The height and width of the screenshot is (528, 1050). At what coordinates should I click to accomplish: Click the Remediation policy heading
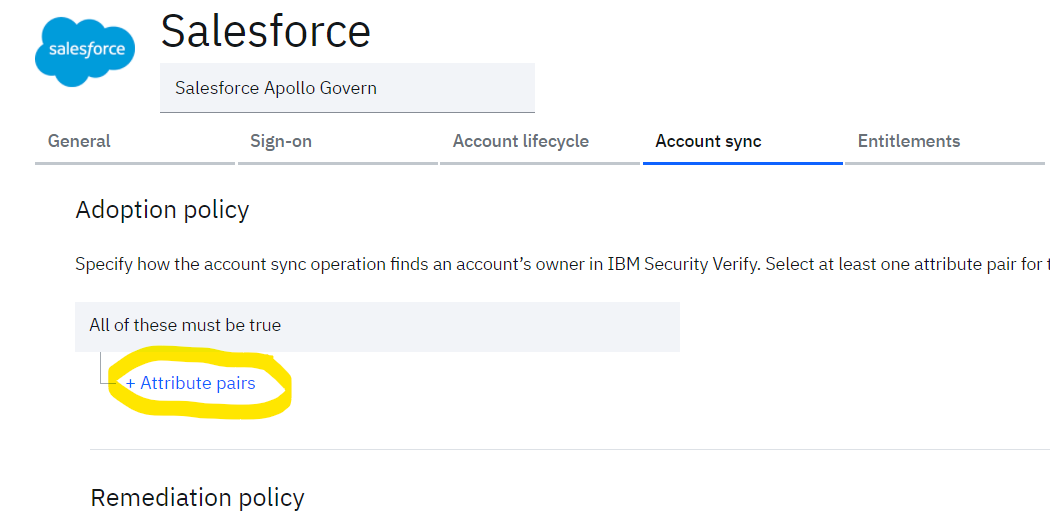(197, 497)
